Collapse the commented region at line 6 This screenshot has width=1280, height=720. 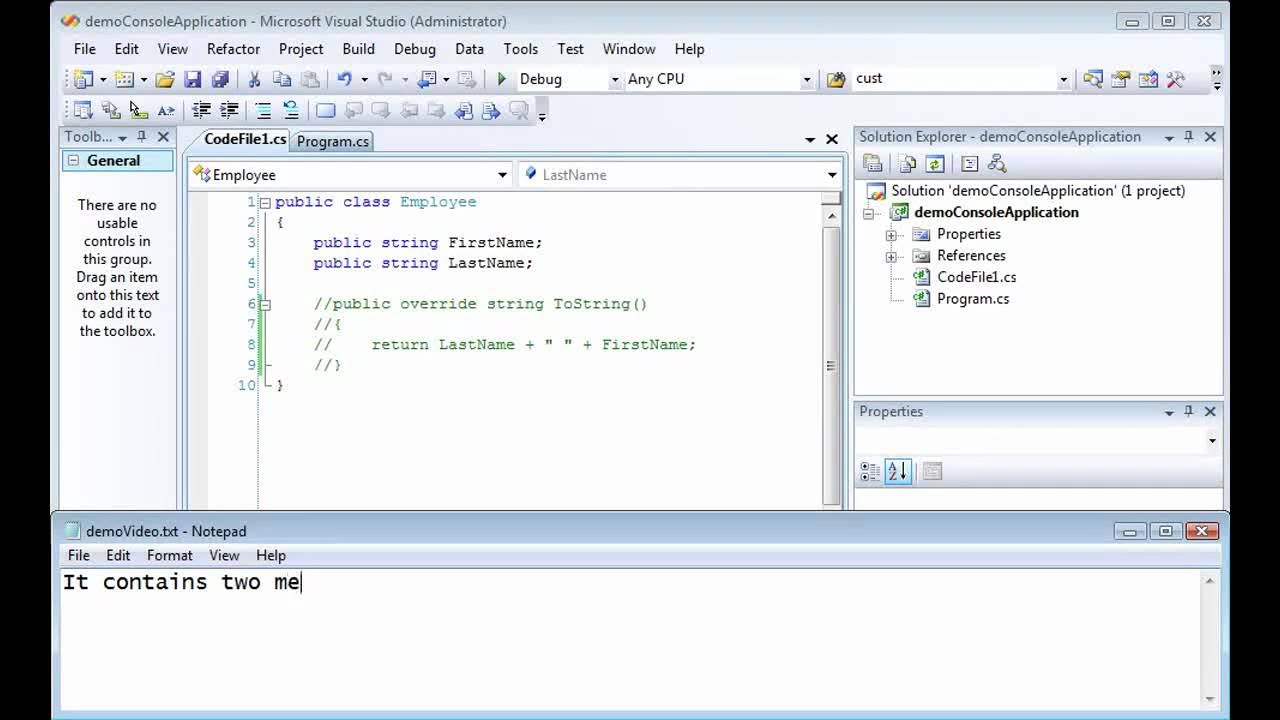point(265,304)
